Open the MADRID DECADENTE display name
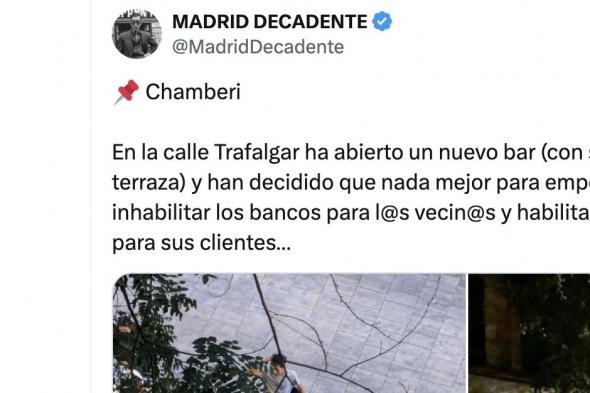Image resolution: width=590 pixels, height=393 pixels. point(269,21)
